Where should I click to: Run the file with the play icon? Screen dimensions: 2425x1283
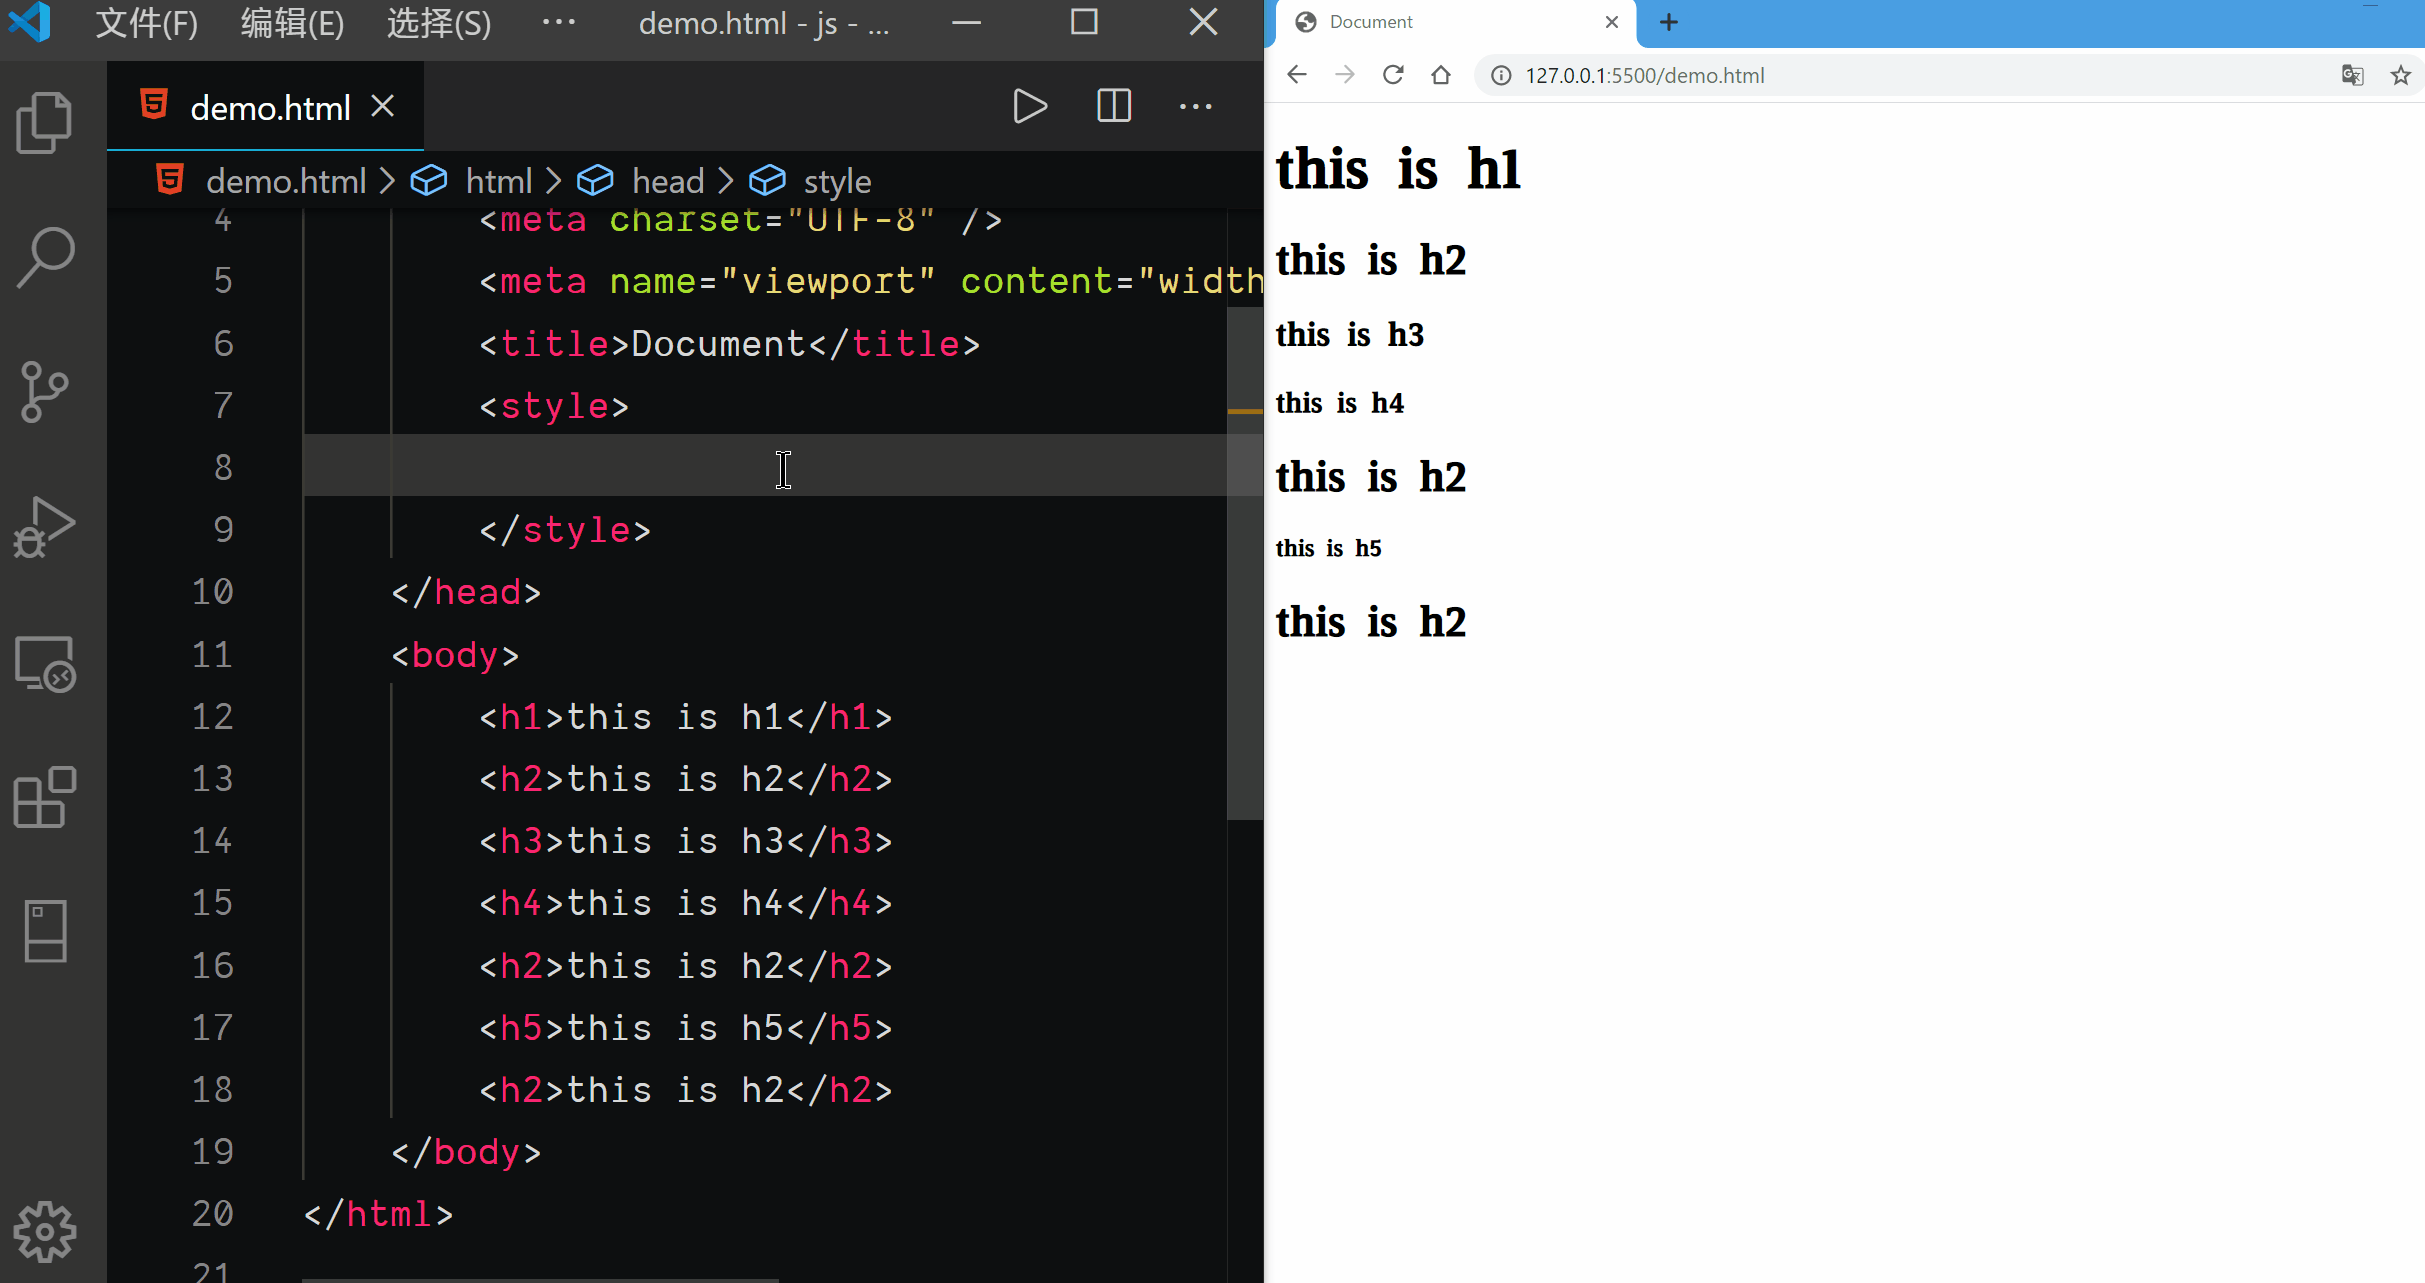click(x=1029, y=106)
